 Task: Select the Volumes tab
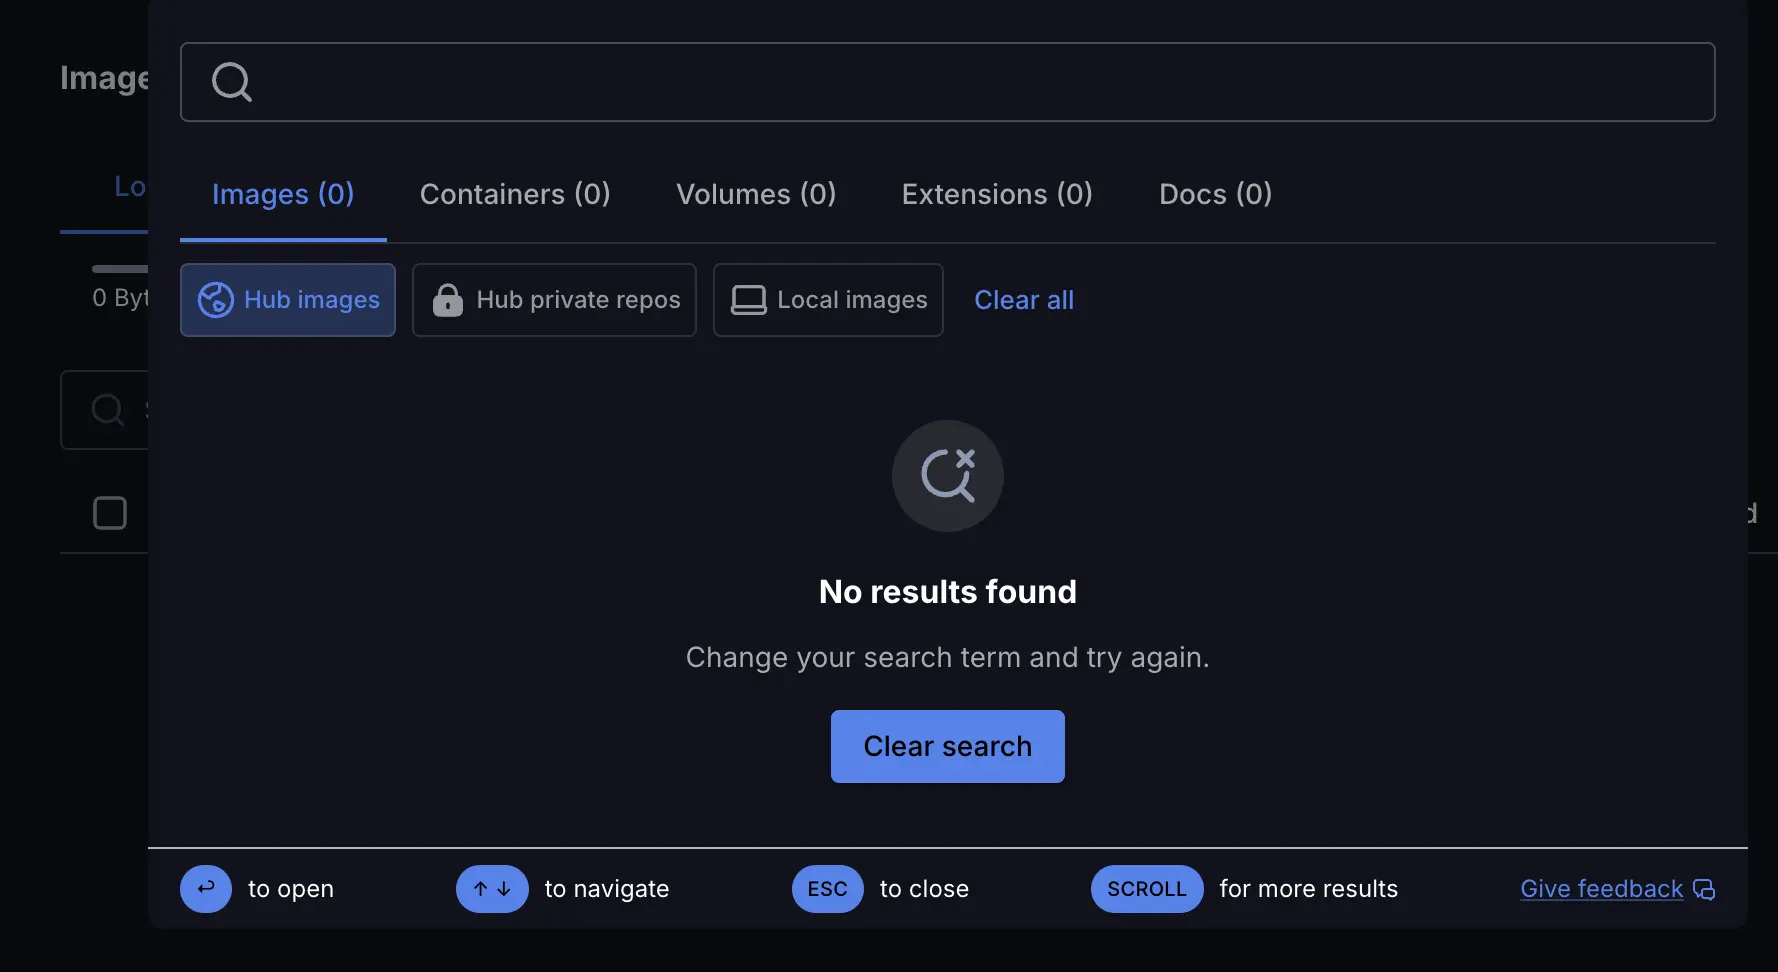(x=756, y=194)
